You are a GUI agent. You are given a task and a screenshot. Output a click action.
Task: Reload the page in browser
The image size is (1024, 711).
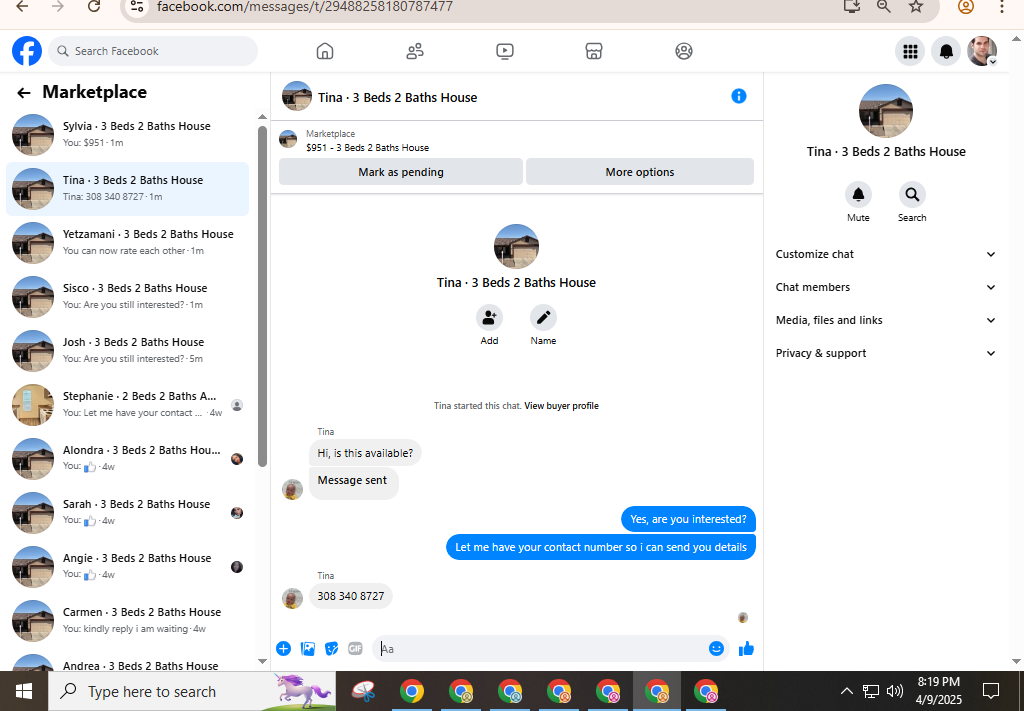pos(93,7)
